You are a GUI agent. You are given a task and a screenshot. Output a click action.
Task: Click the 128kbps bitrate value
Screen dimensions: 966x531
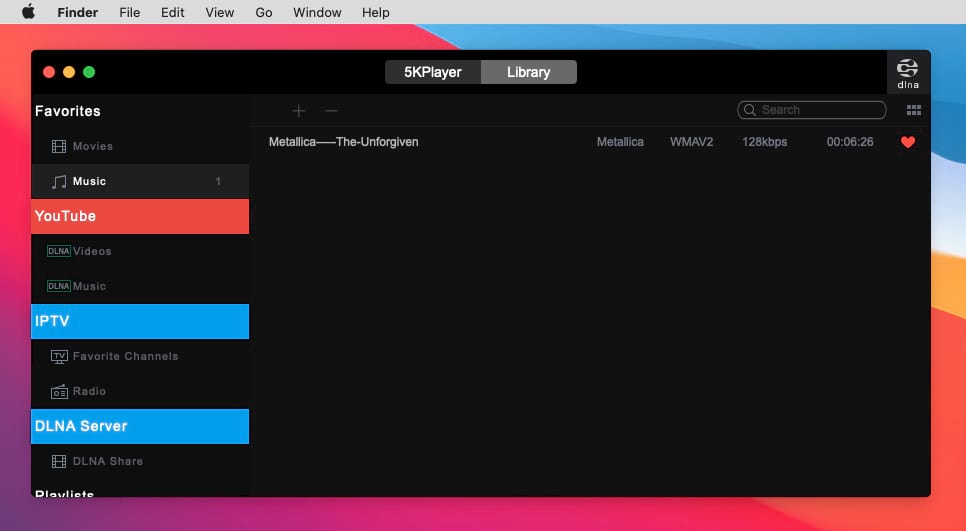pos(765,142)
